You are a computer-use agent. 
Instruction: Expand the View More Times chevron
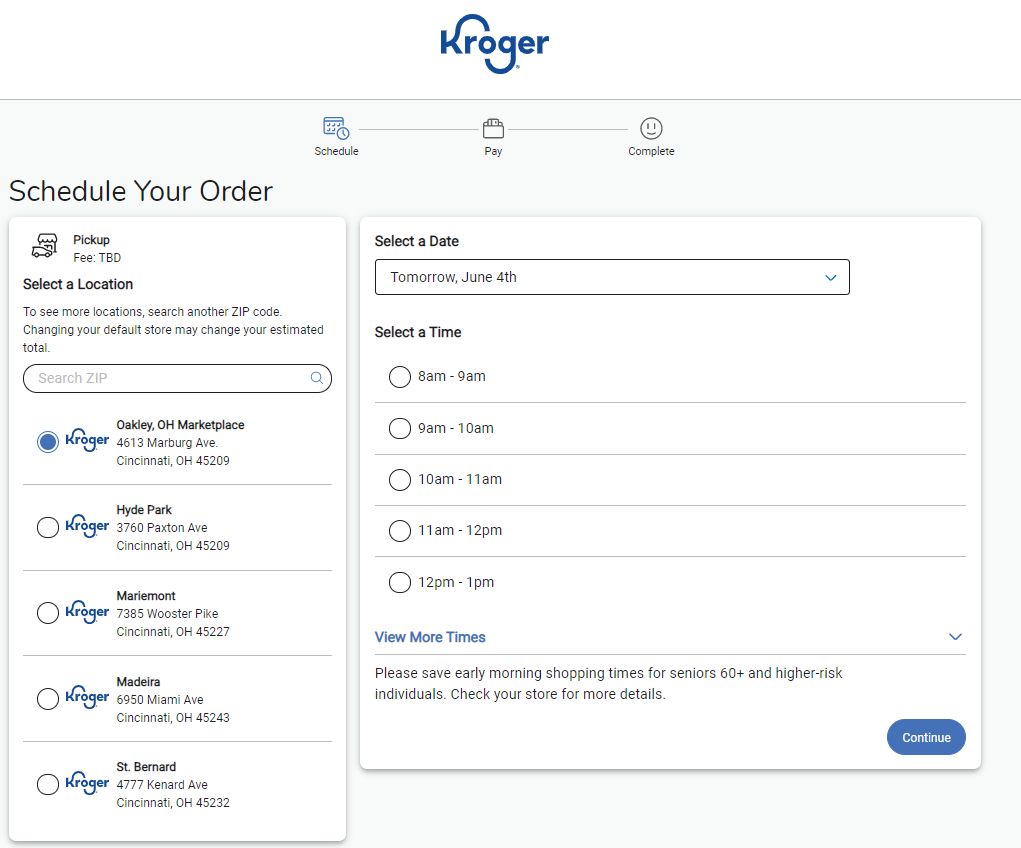(x=955, y=637)
